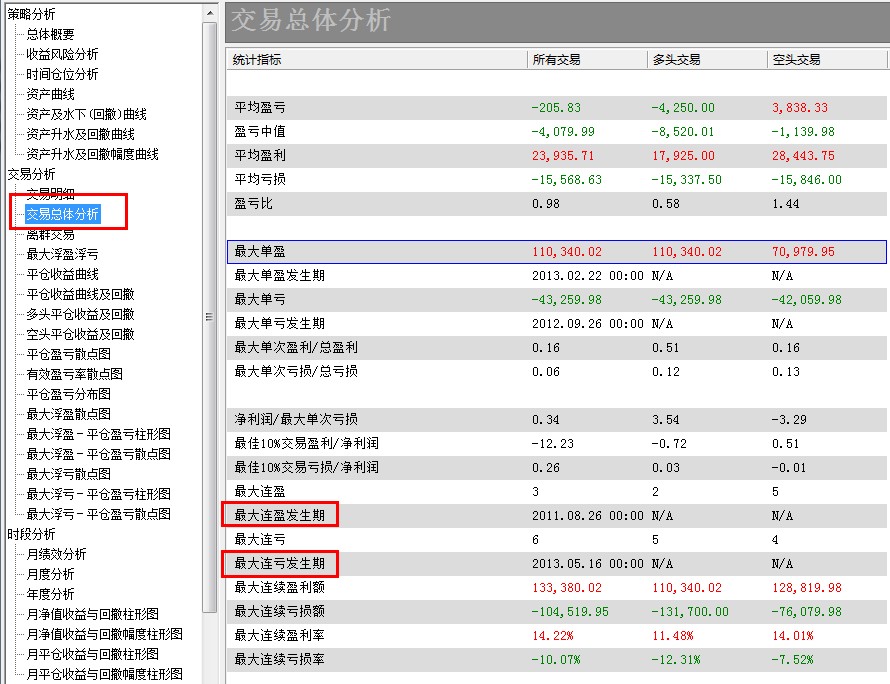
Task: Click the 多头交易 column header
Action: click(707, 59)
